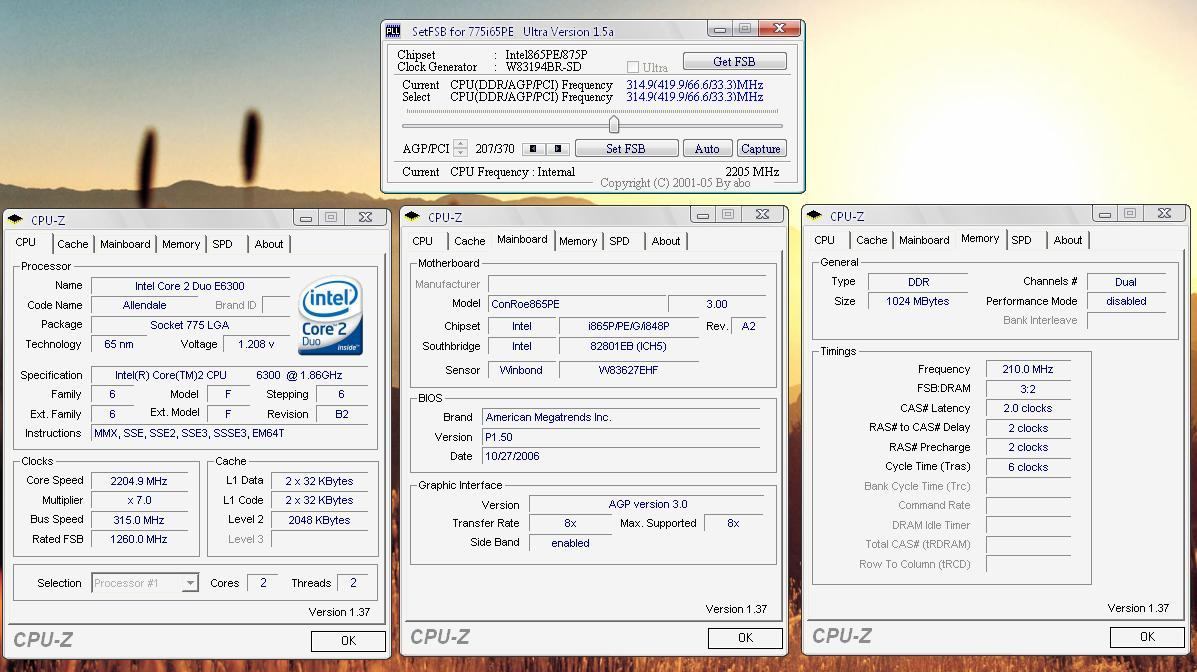This screenshot has width=1197, height=672.
Task: Open the Memory tab in middle CPU-Z window
Action: click(x=578, y=241)
